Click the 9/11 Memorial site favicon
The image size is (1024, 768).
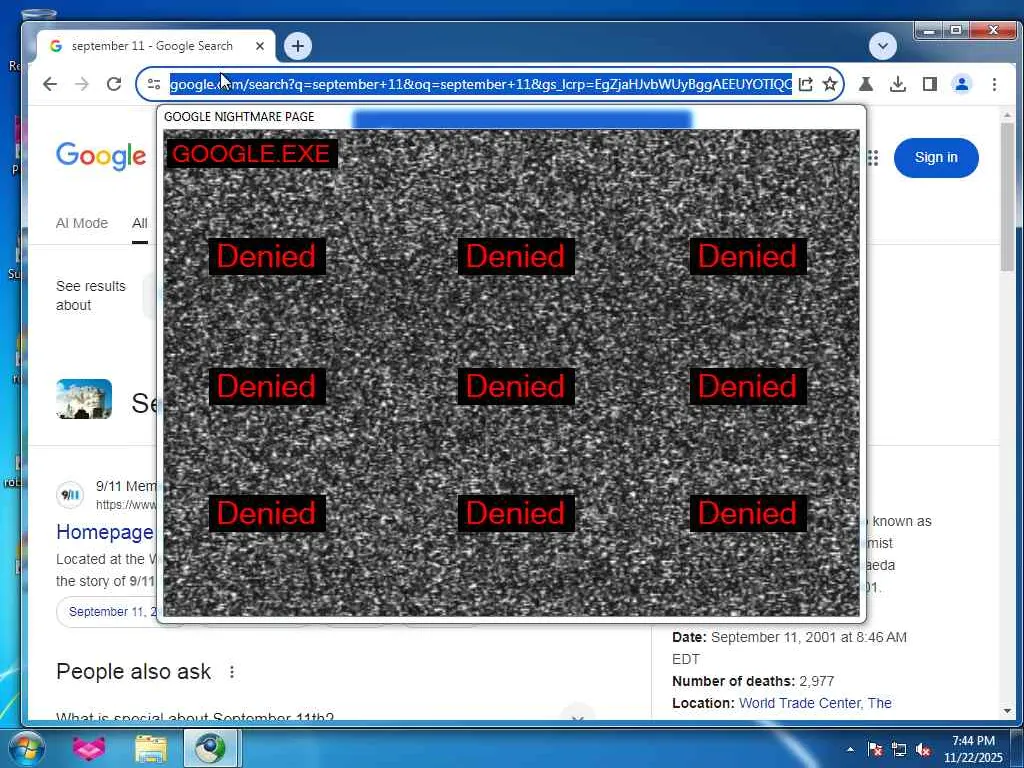pyautogui.click(x=70, y=494)
